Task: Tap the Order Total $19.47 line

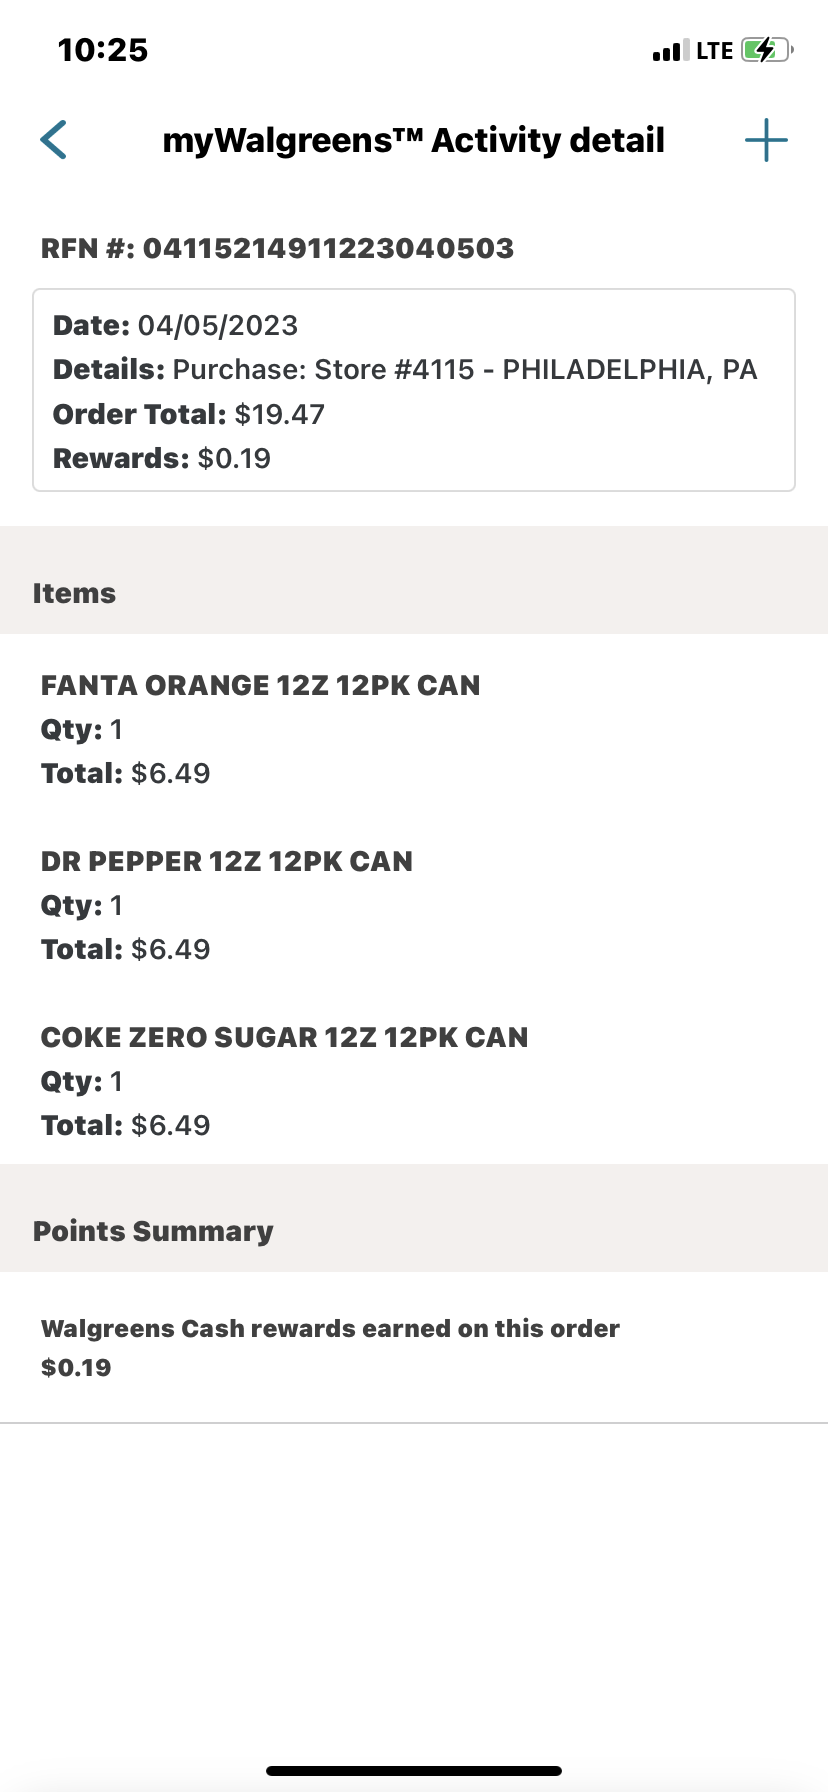Action: pyautogui.click(x=189, y=414)
